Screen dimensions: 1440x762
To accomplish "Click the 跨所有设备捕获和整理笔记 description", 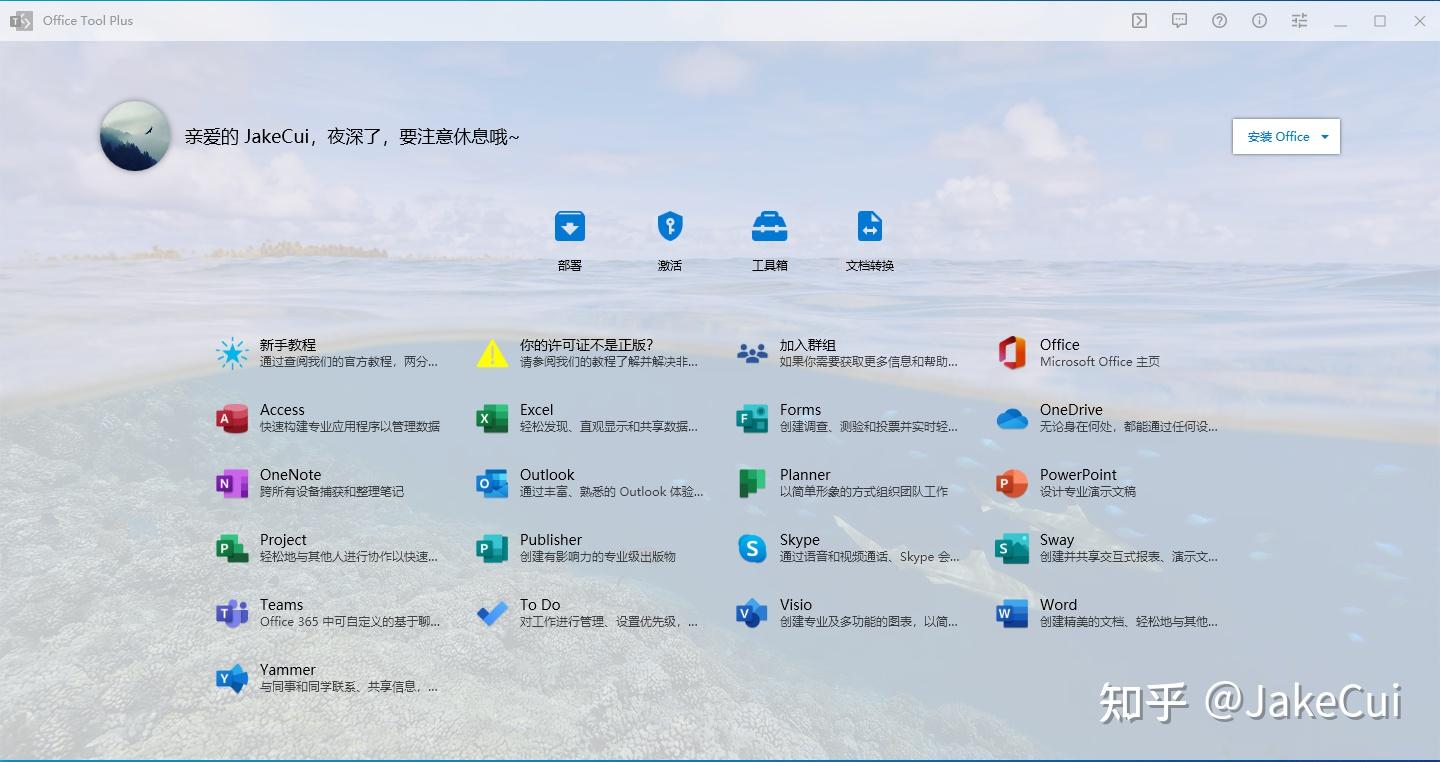I will point(332,492).
